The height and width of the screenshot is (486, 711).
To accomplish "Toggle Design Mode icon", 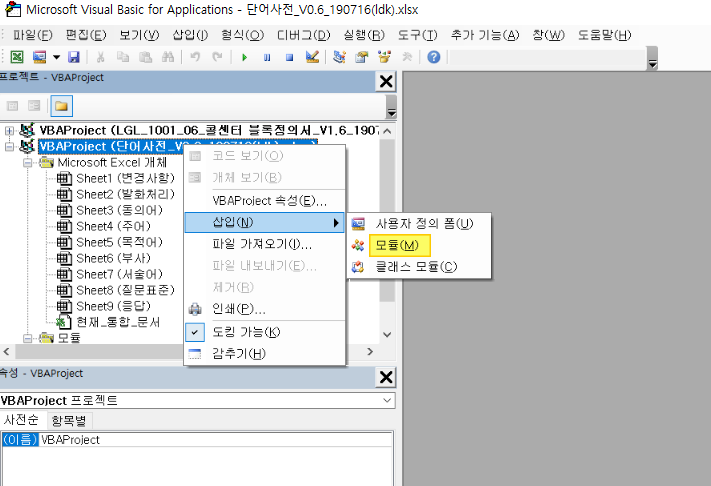I will click(312, 57).
